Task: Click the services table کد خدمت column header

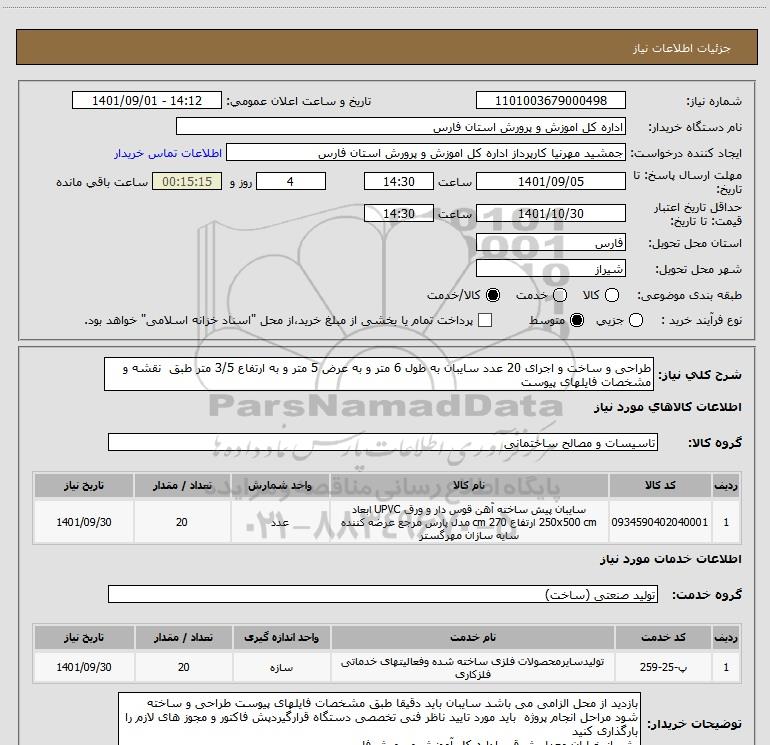Action: click(x=663, y=637)
